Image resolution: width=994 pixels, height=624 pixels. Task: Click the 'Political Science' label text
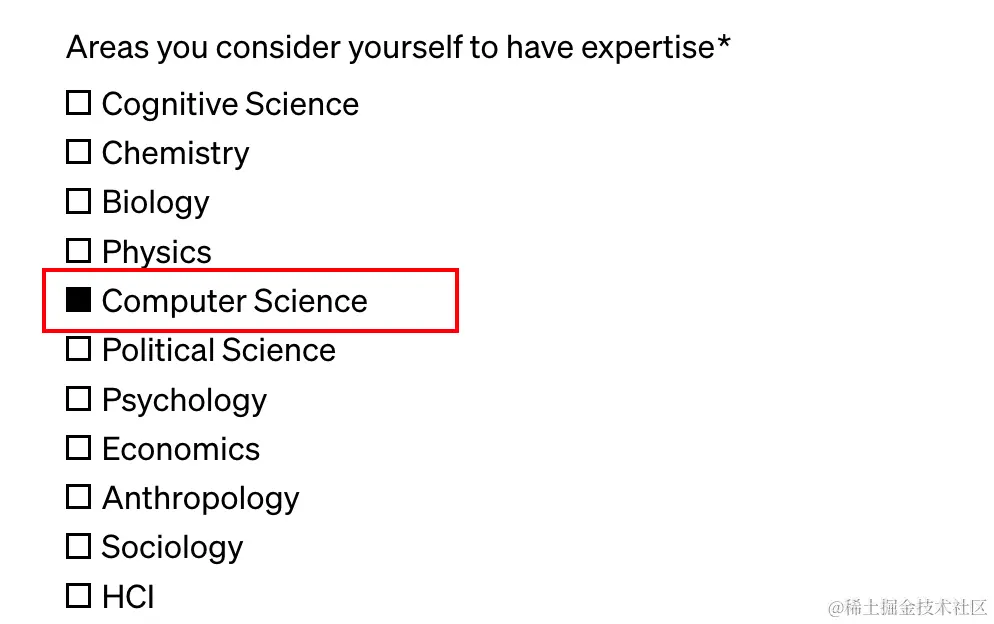(x=219, y=350)
